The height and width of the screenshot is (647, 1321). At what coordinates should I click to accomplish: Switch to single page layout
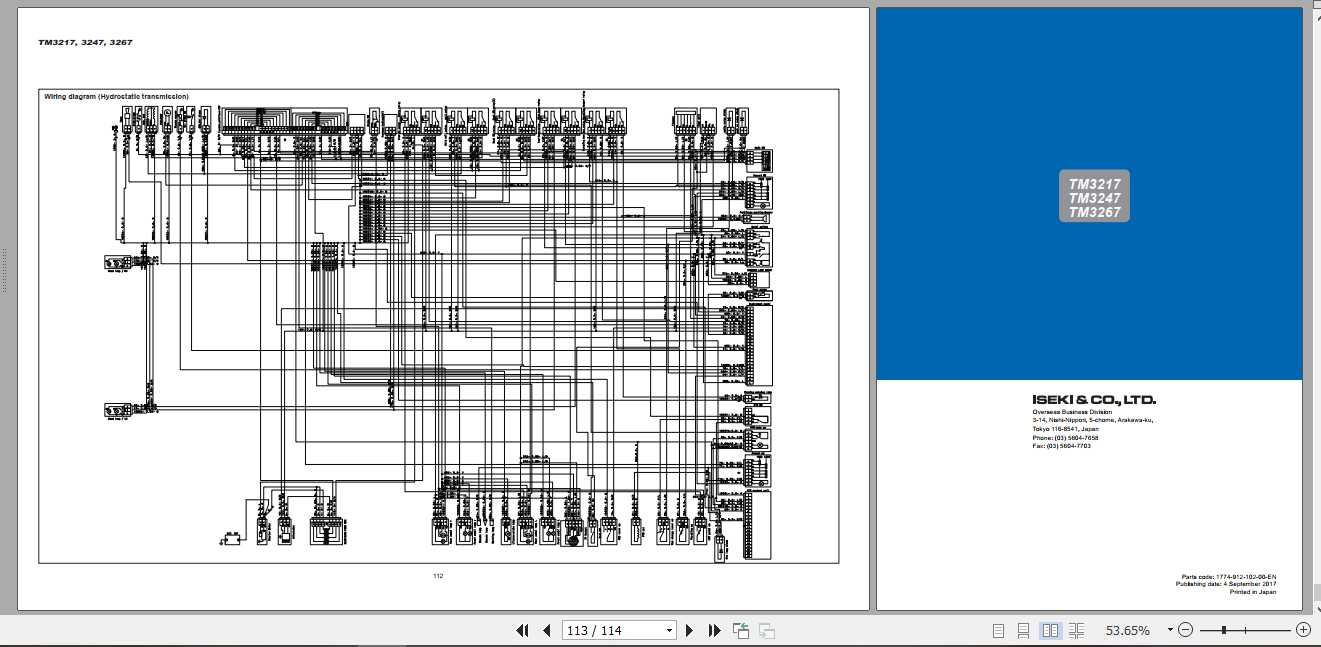coord(997,630)
